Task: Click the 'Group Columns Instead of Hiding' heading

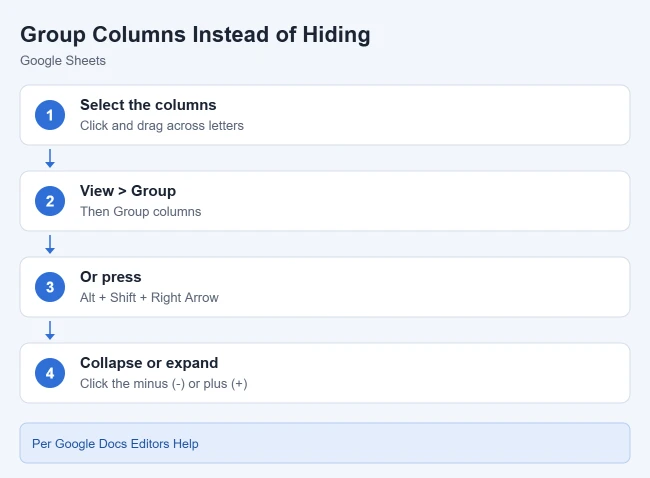Action: pyautogui.click(x=195, y=35)
